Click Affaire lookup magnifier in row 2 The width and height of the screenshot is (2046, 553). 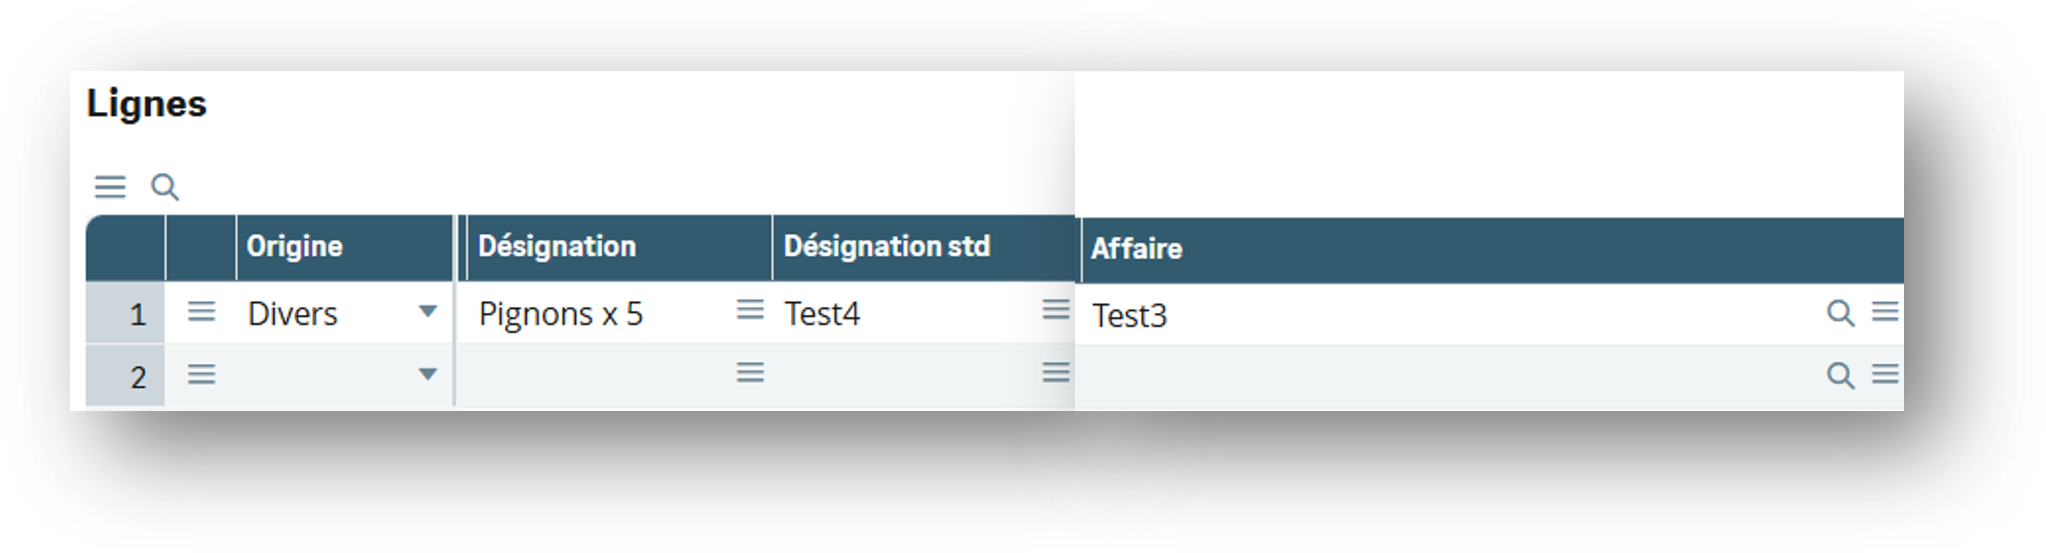point(1840,376)
